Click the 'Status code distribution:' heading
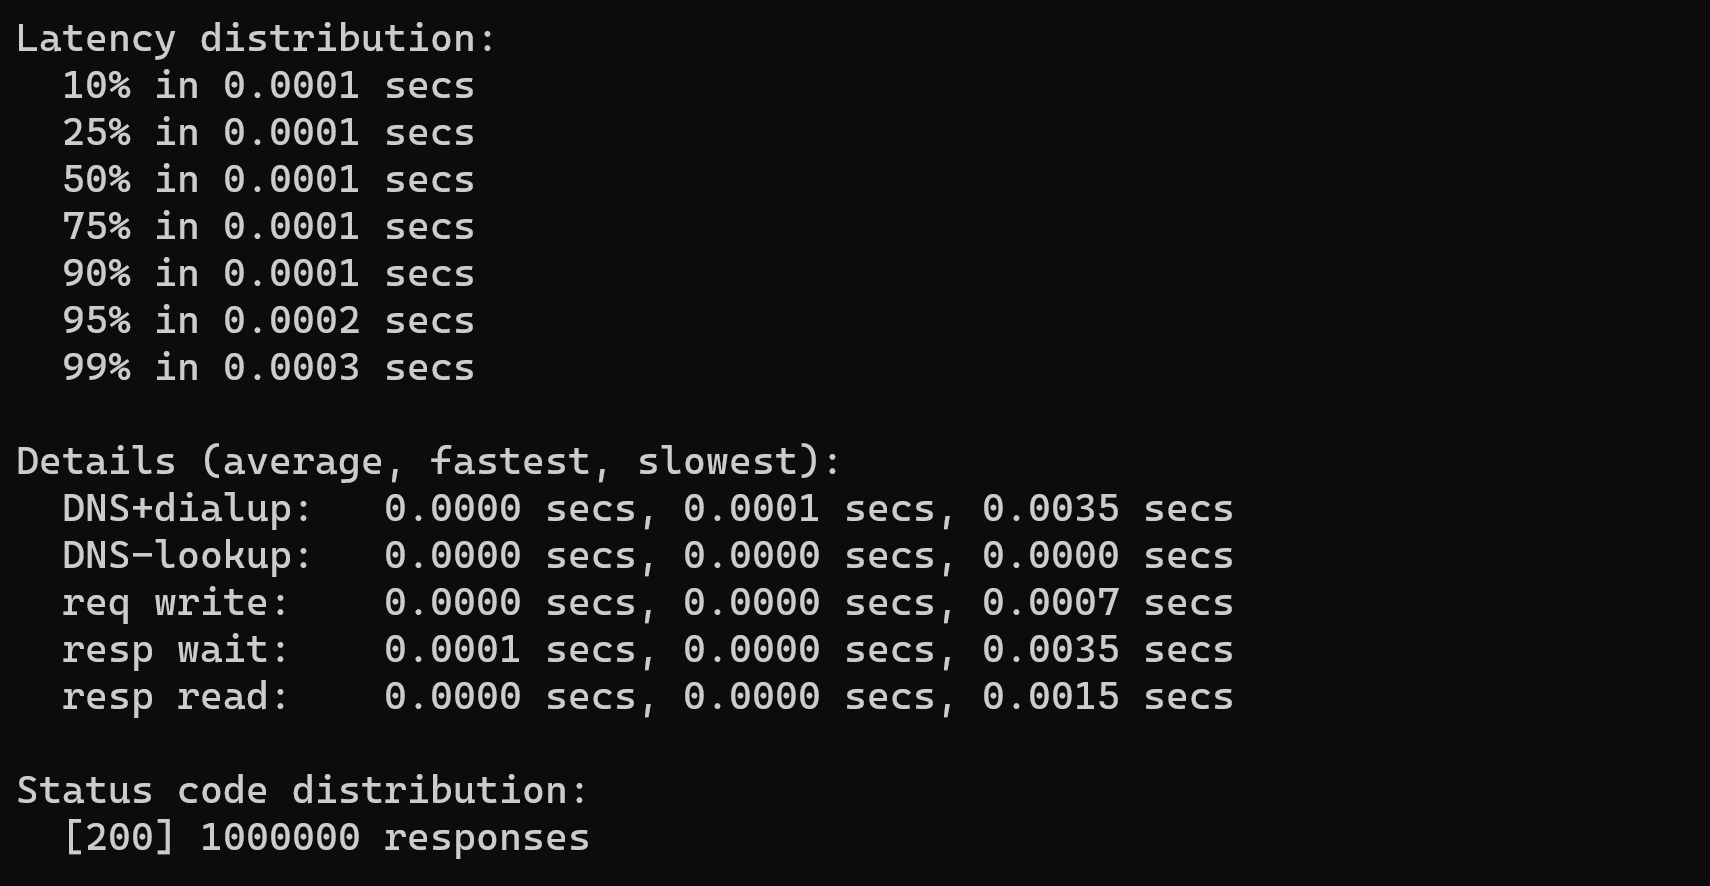The image size is (1710, 886). [302, 791]
